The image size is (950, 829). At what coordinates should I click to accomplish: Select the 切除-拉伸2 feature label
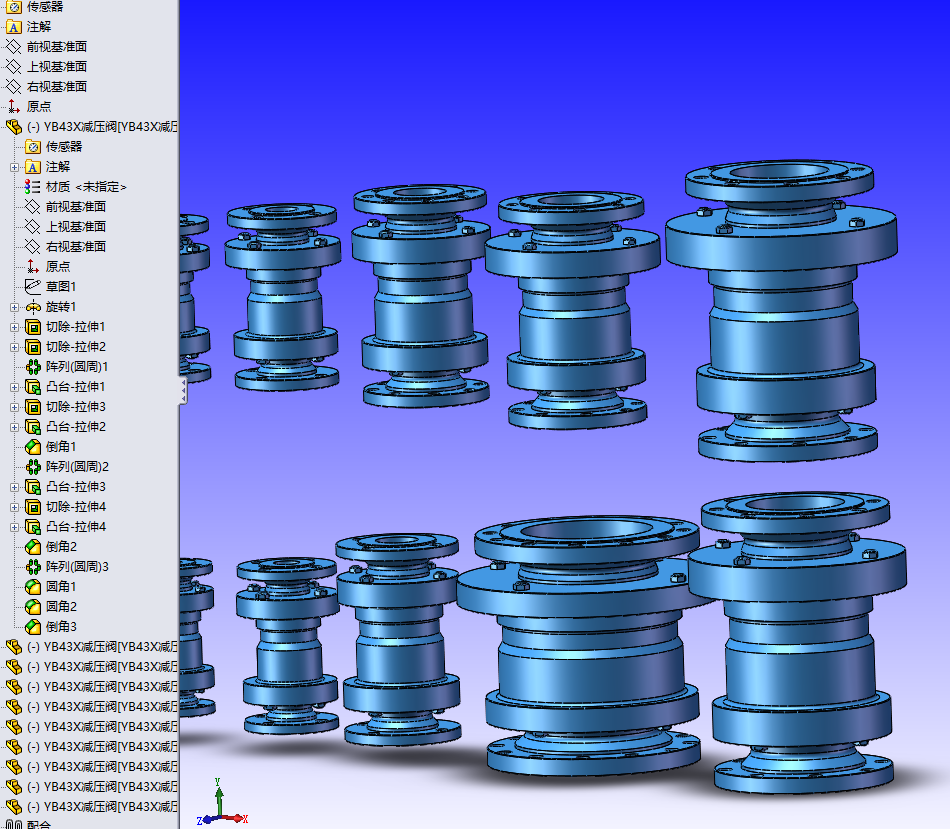(76, 347)
